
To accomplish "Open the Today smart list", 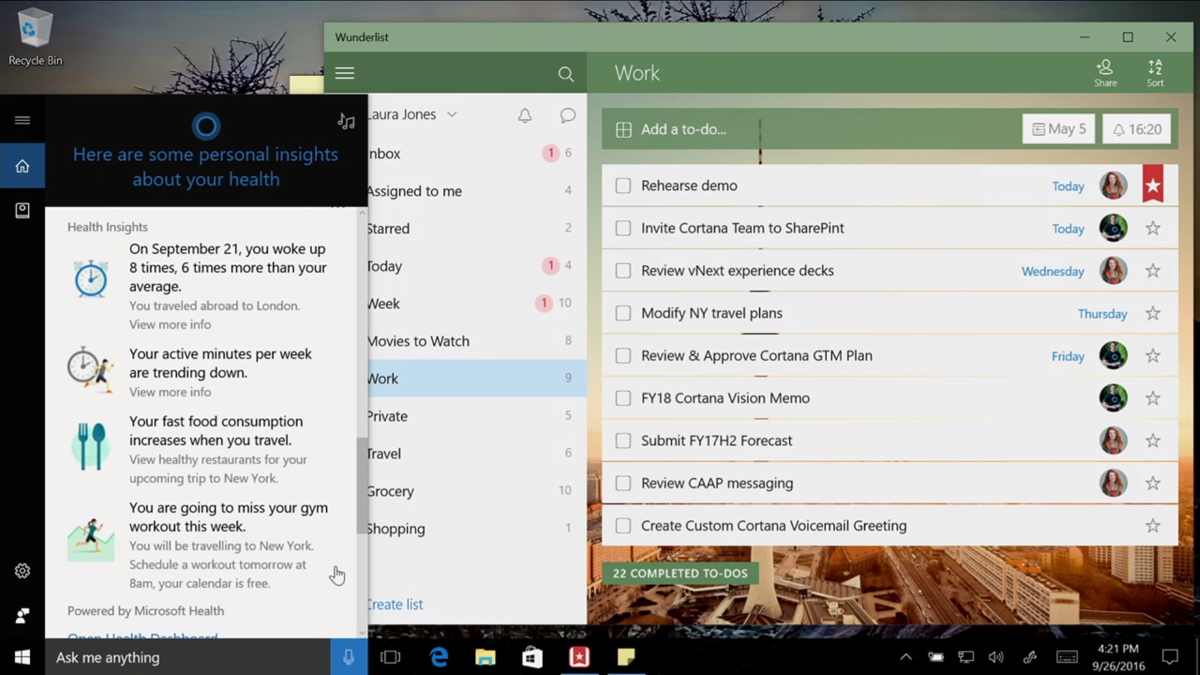I will coord(477,266).
